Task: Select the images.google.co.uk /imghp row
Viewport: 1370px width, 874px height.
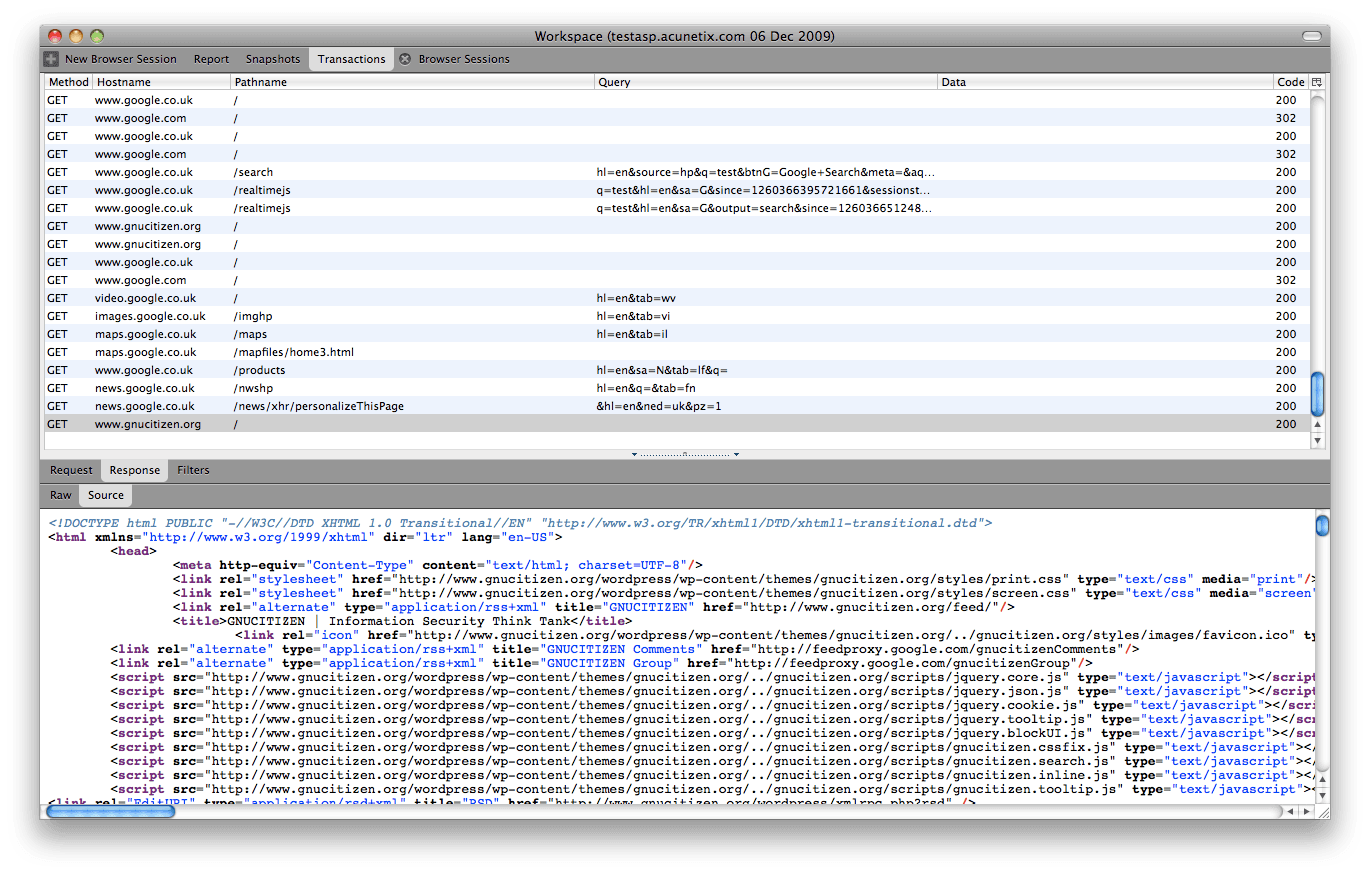Action: [677, 316]
